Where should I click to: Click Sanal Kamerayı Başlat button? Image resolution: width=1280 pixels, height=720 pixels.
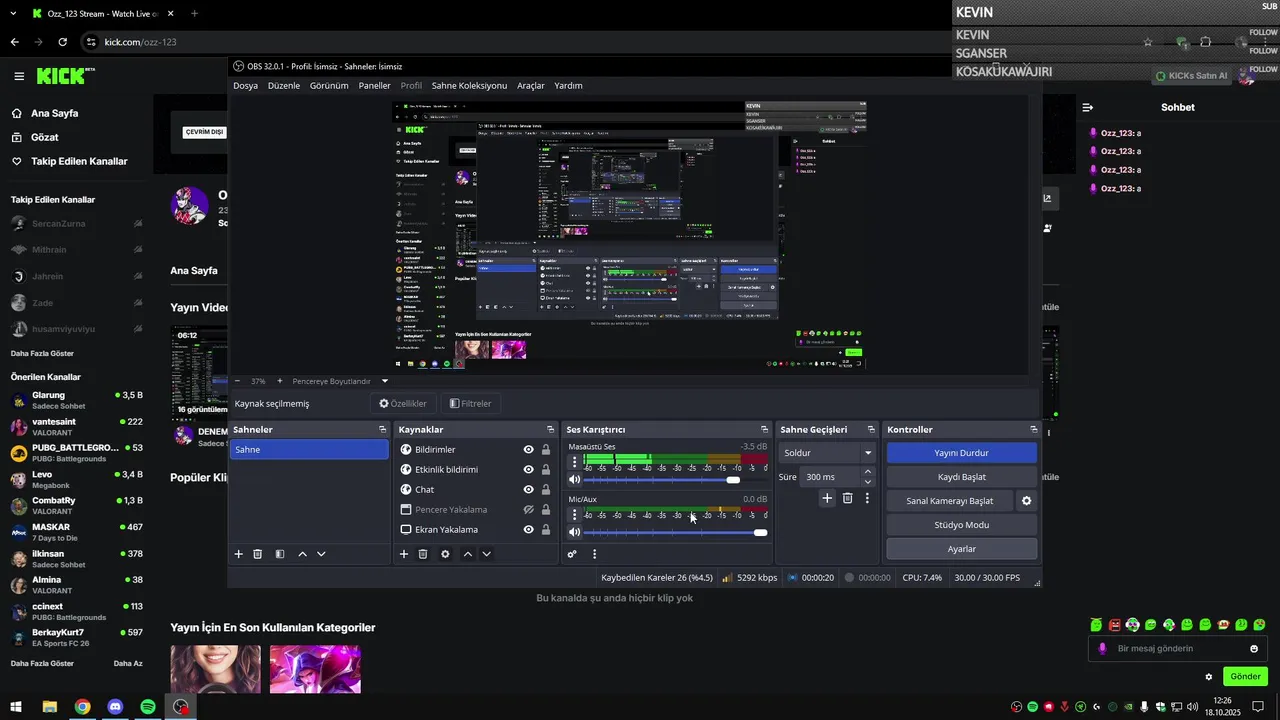pyautogui.click(x=950, y=501)
